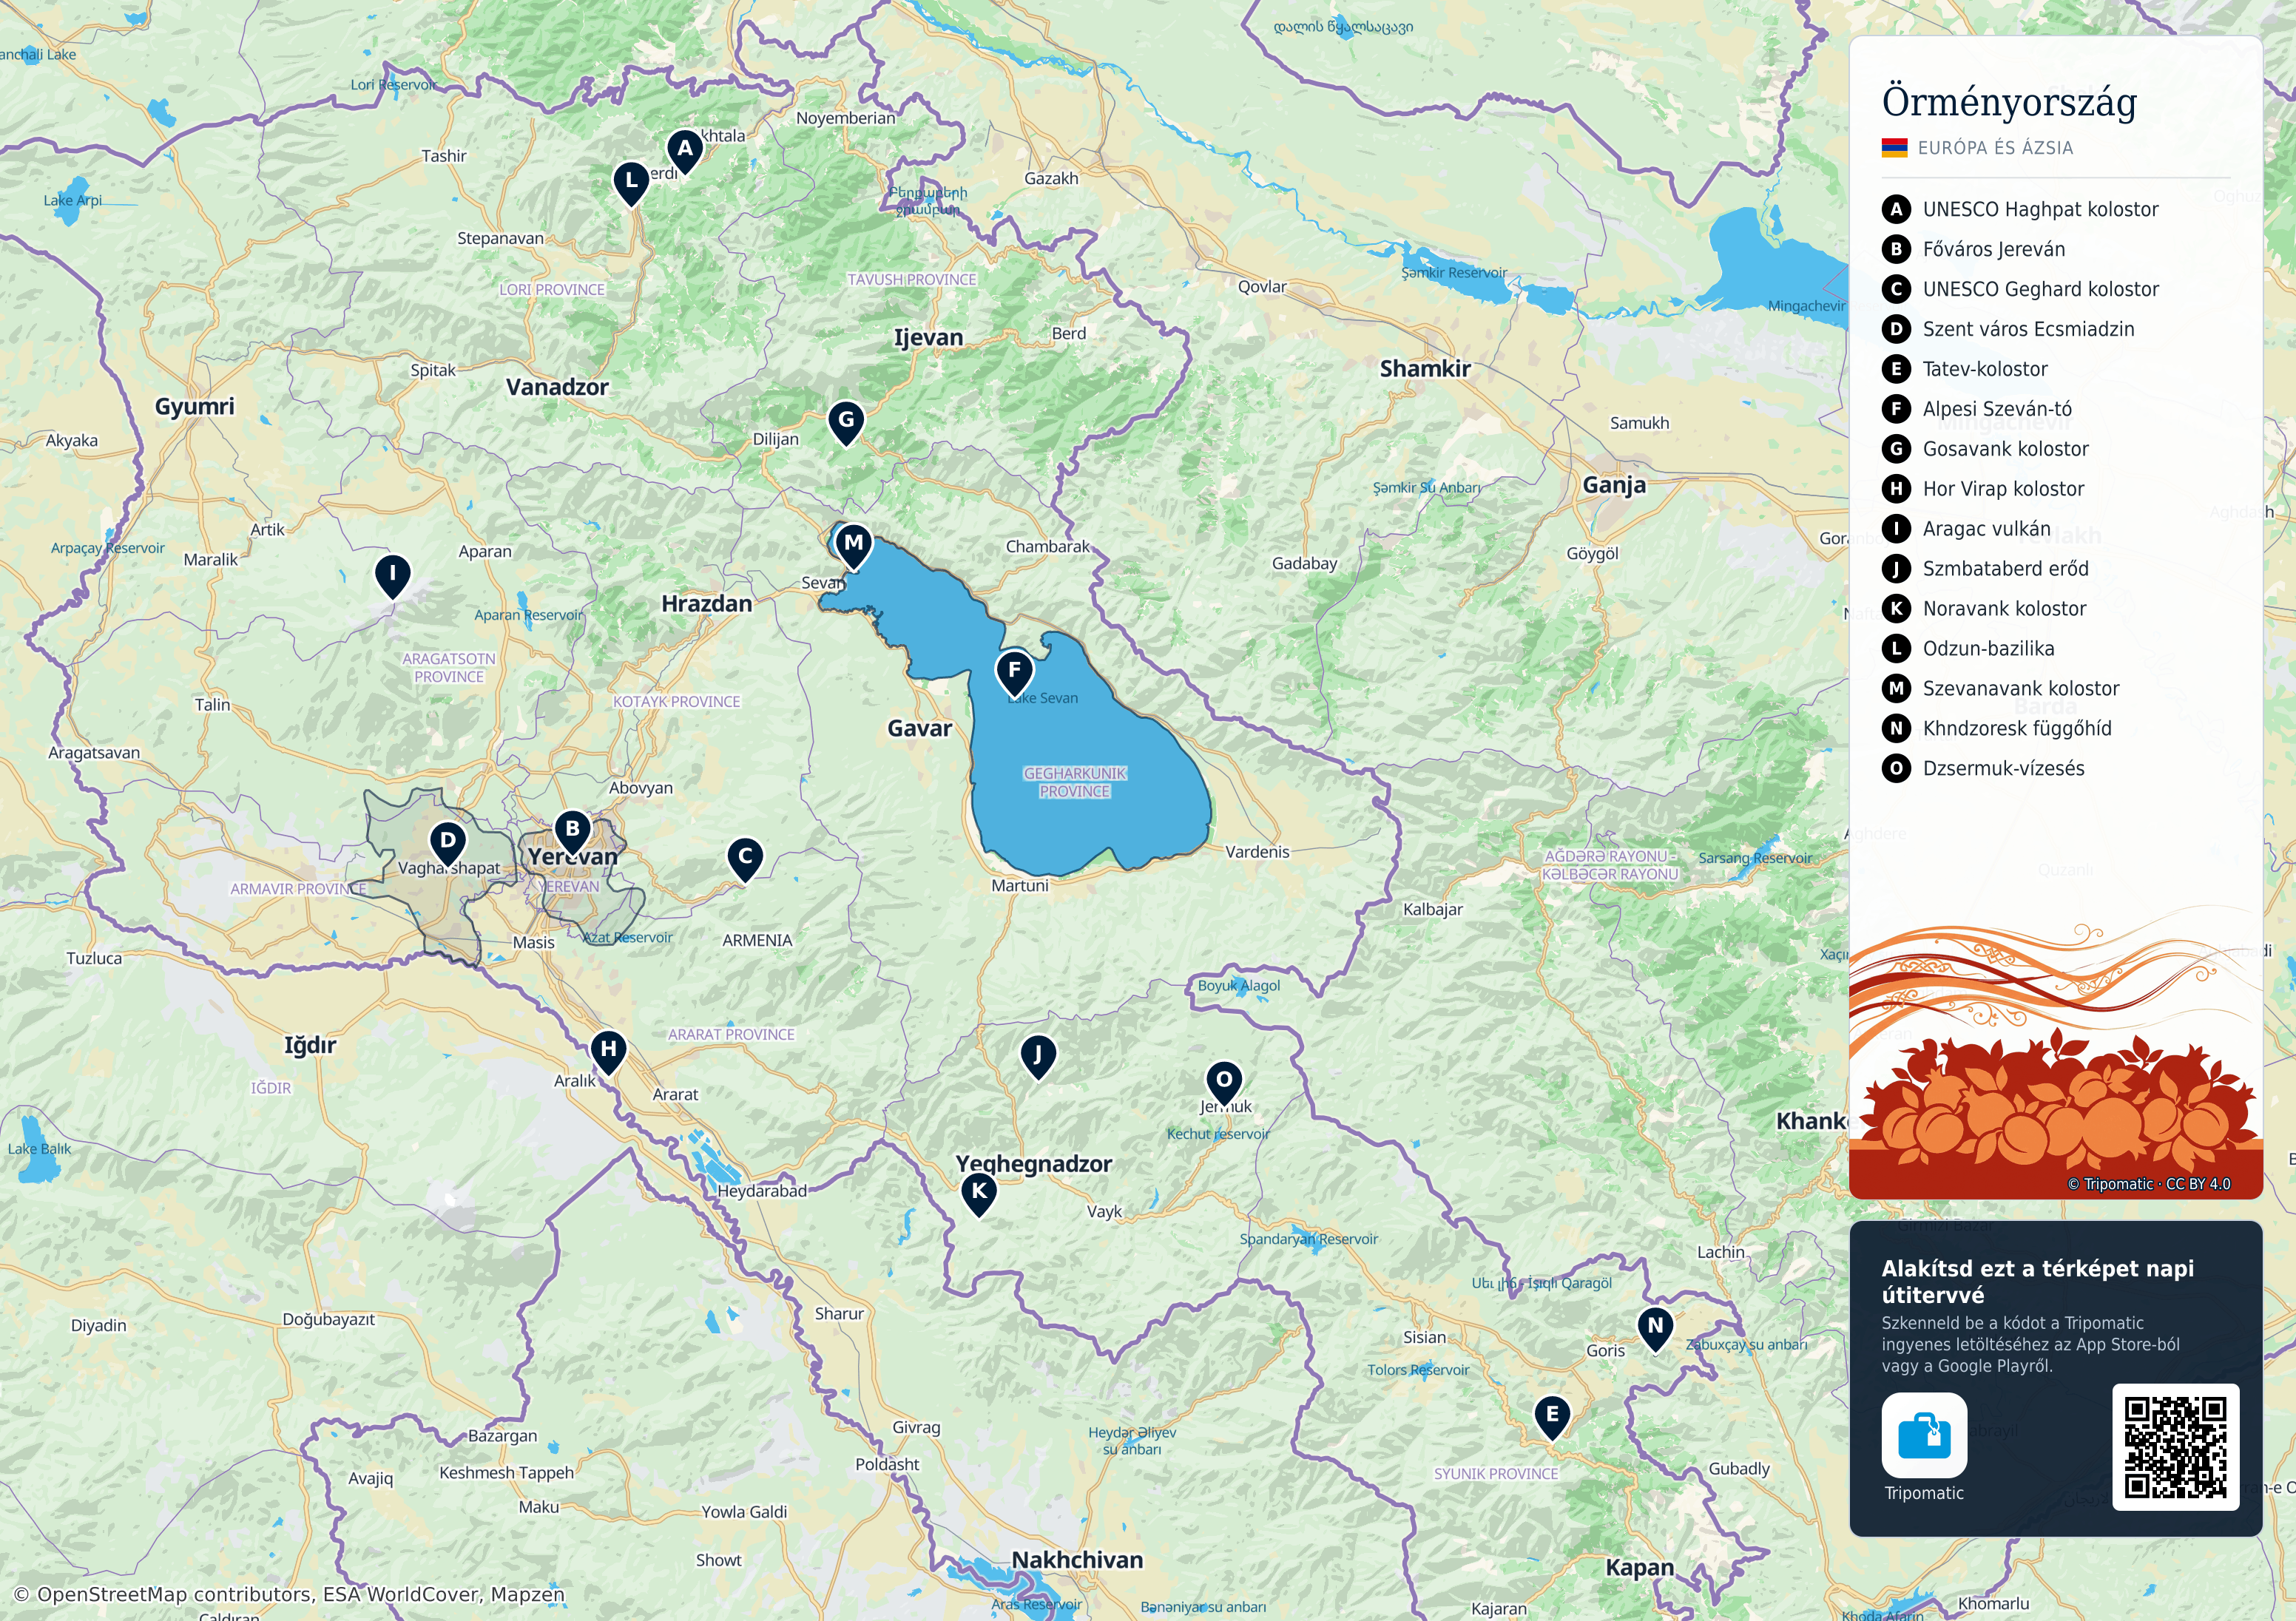
Task: Select legend entry Szmbataberd erőd
Action: tap(1985, 569)
